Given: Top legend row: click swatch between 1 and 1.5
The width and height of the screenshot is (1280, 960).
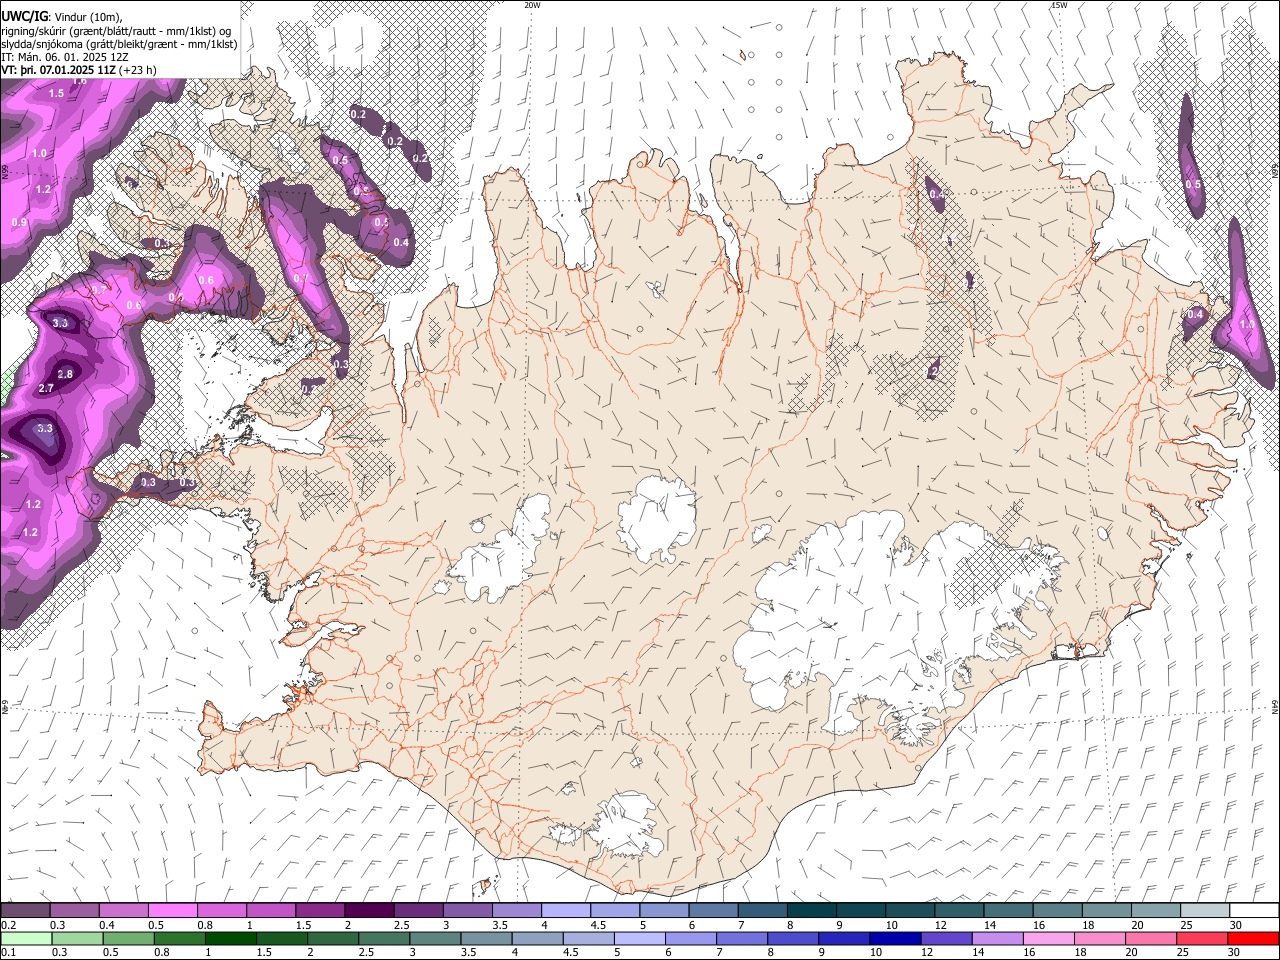Looking at the screenshot, I should [x=271, y=910].
